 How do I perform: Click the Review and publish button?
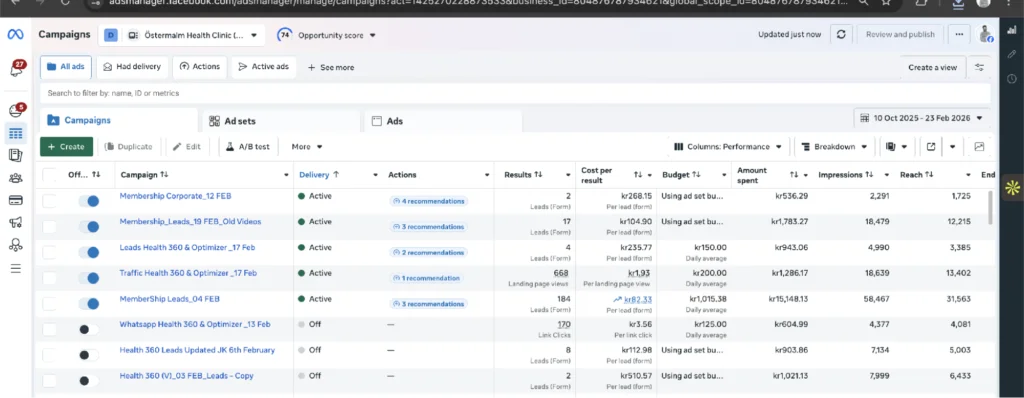pyautogui.click(x=900, y=35)
